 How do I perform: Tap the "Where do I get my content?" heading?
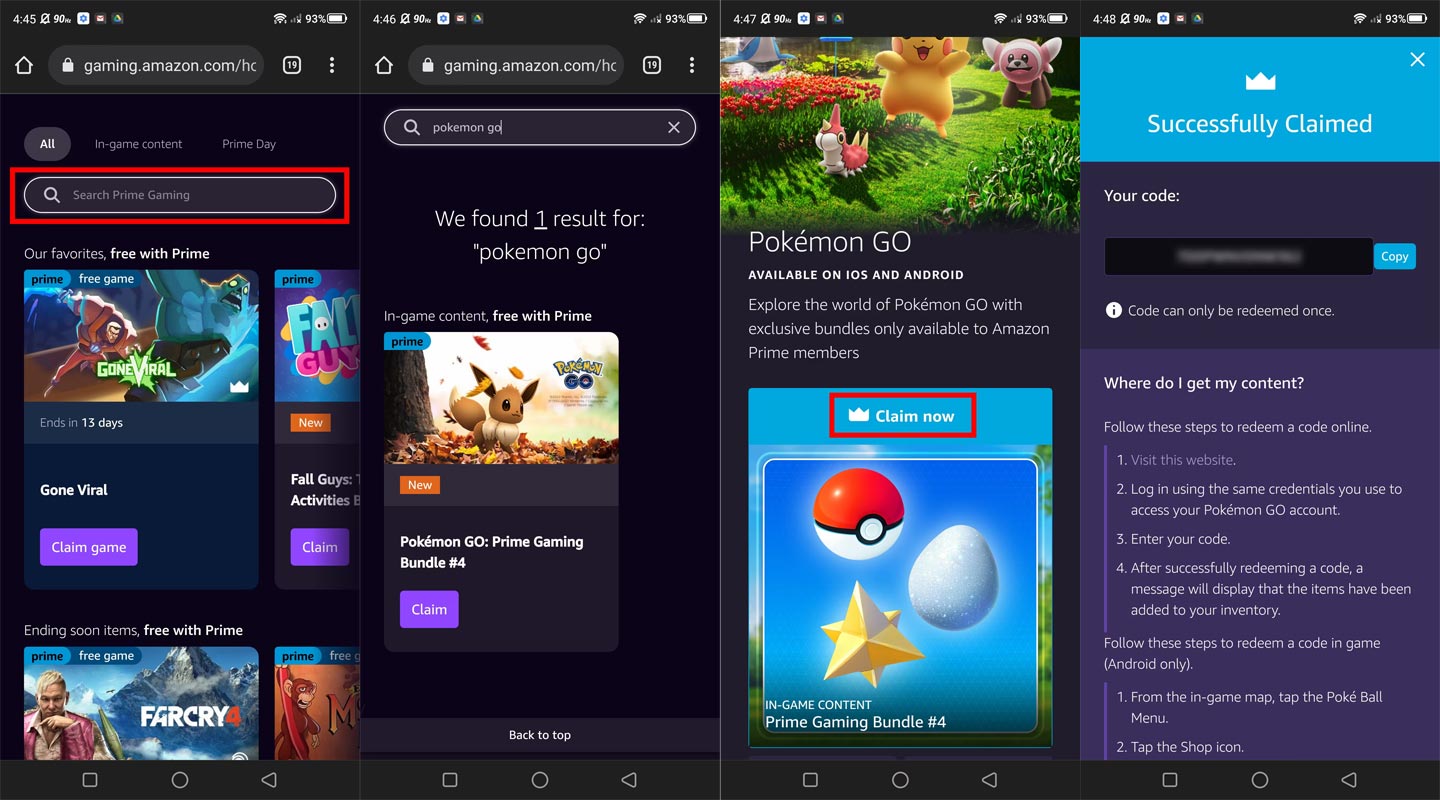click(1204, 383)
